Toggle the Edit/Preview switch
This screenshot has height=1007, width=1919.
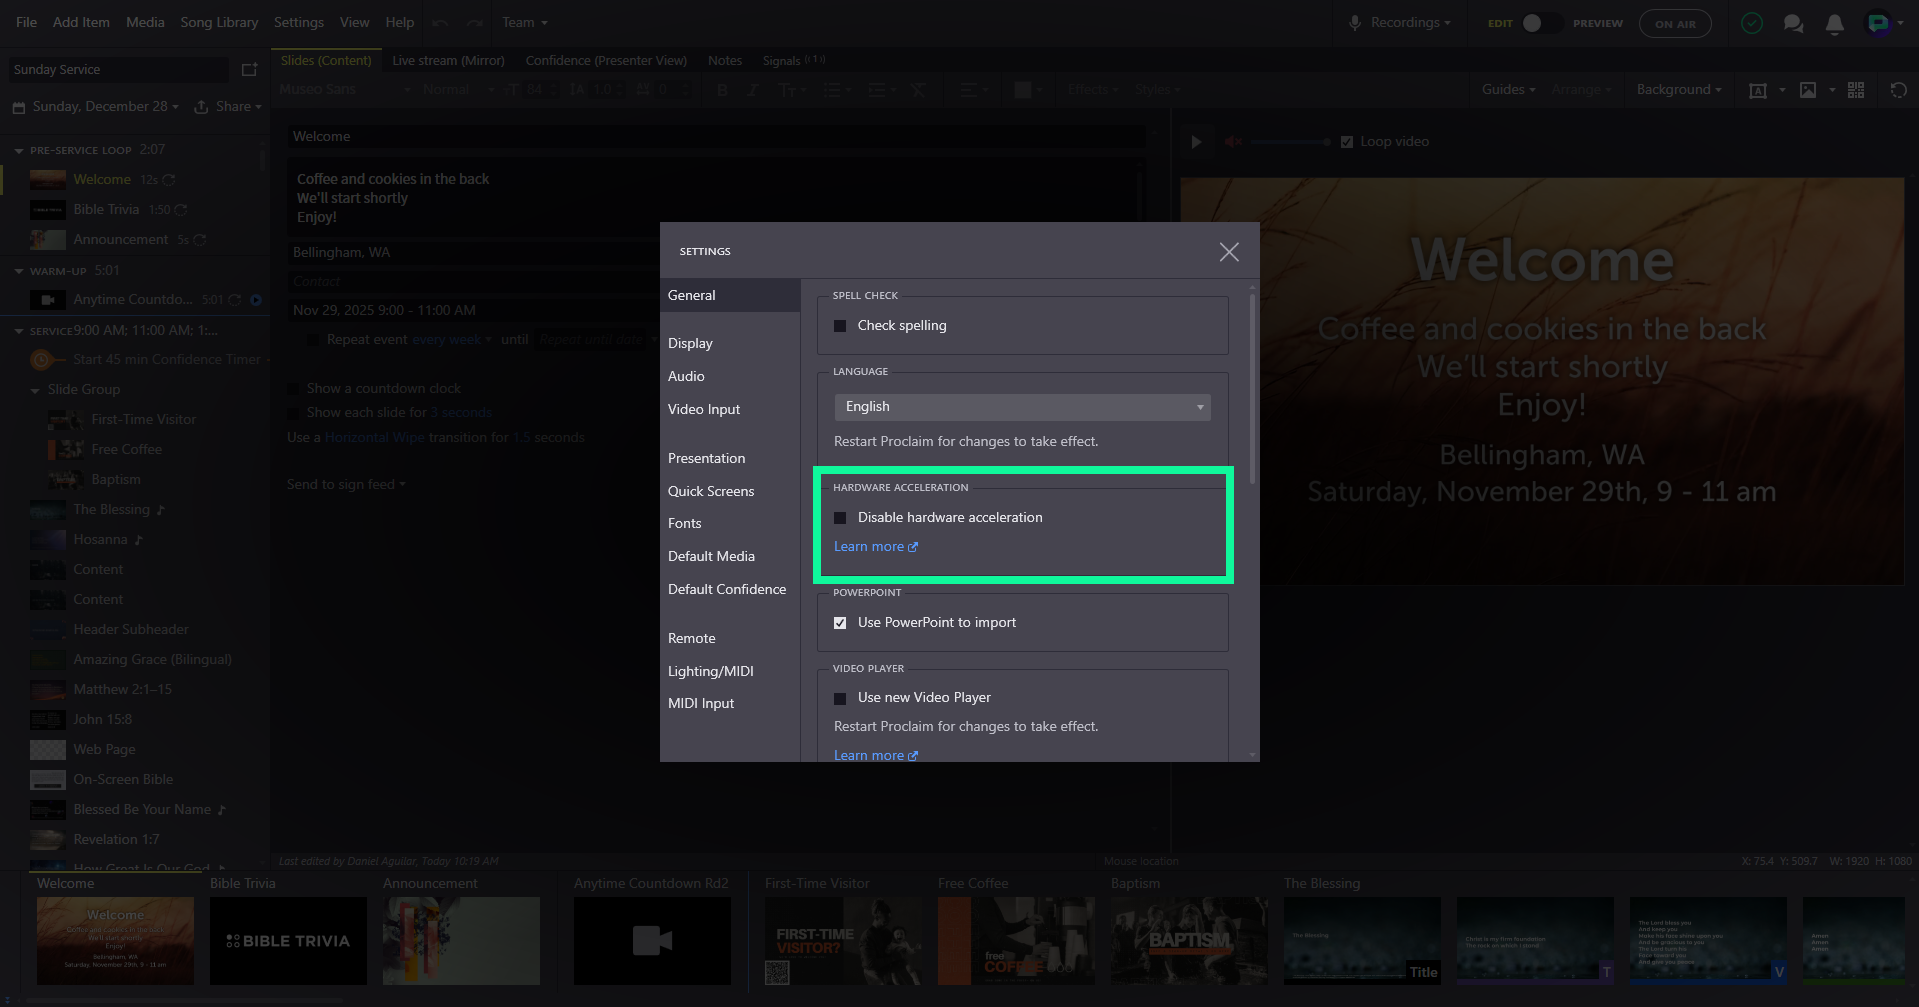pyautogui.click(x=1543, y=23)
